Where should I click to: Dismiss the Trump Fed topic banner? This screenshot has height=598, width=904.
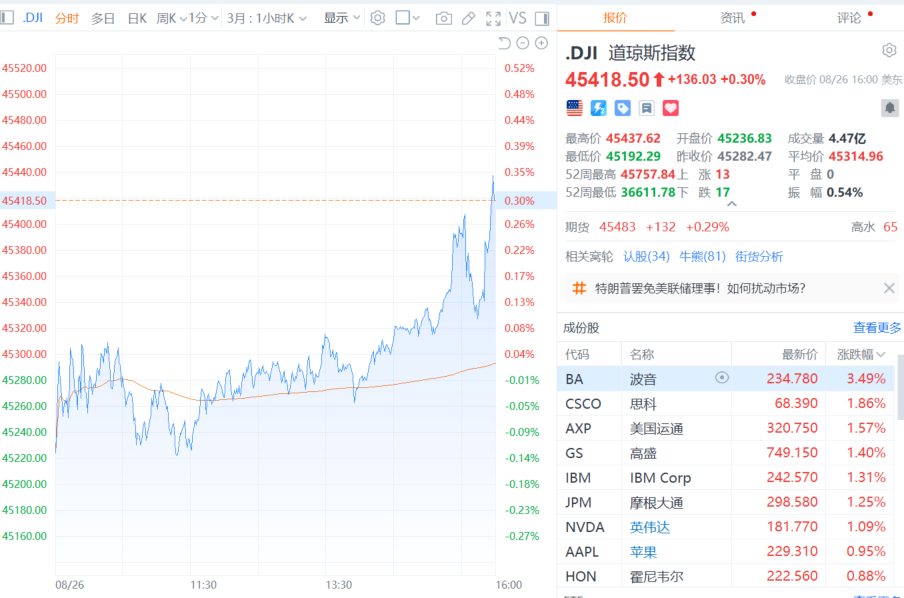pos(889,288)
